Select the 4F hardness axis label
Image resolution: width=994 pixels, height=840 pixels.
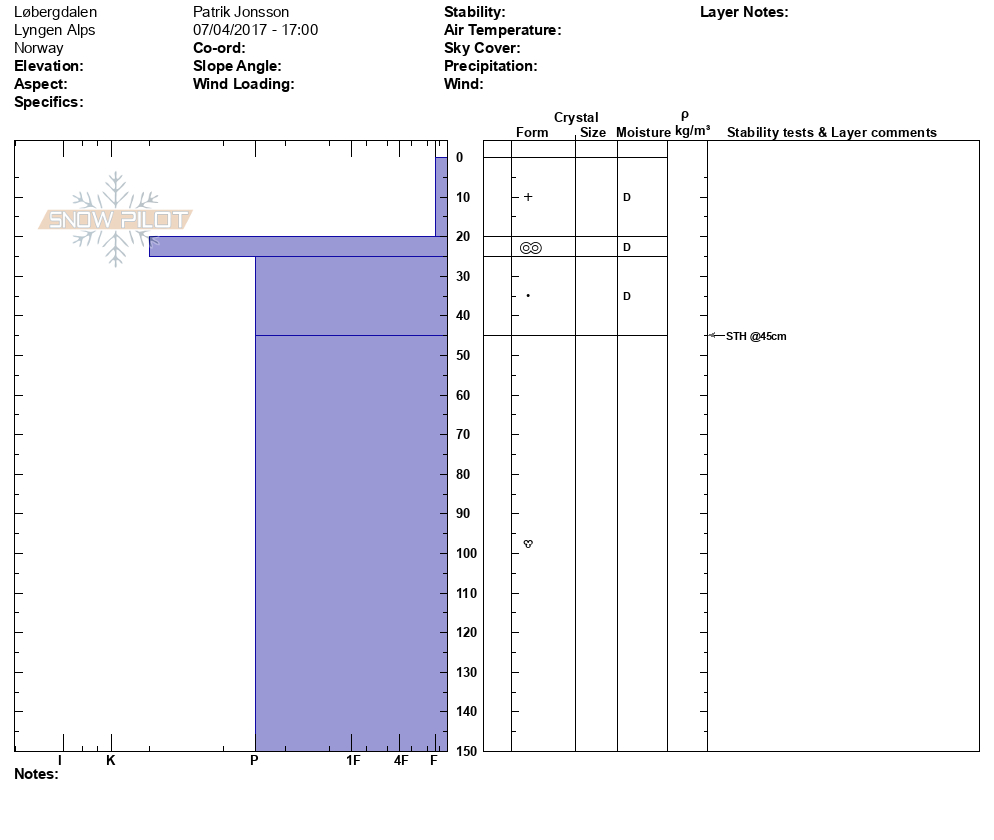(401, 761)
